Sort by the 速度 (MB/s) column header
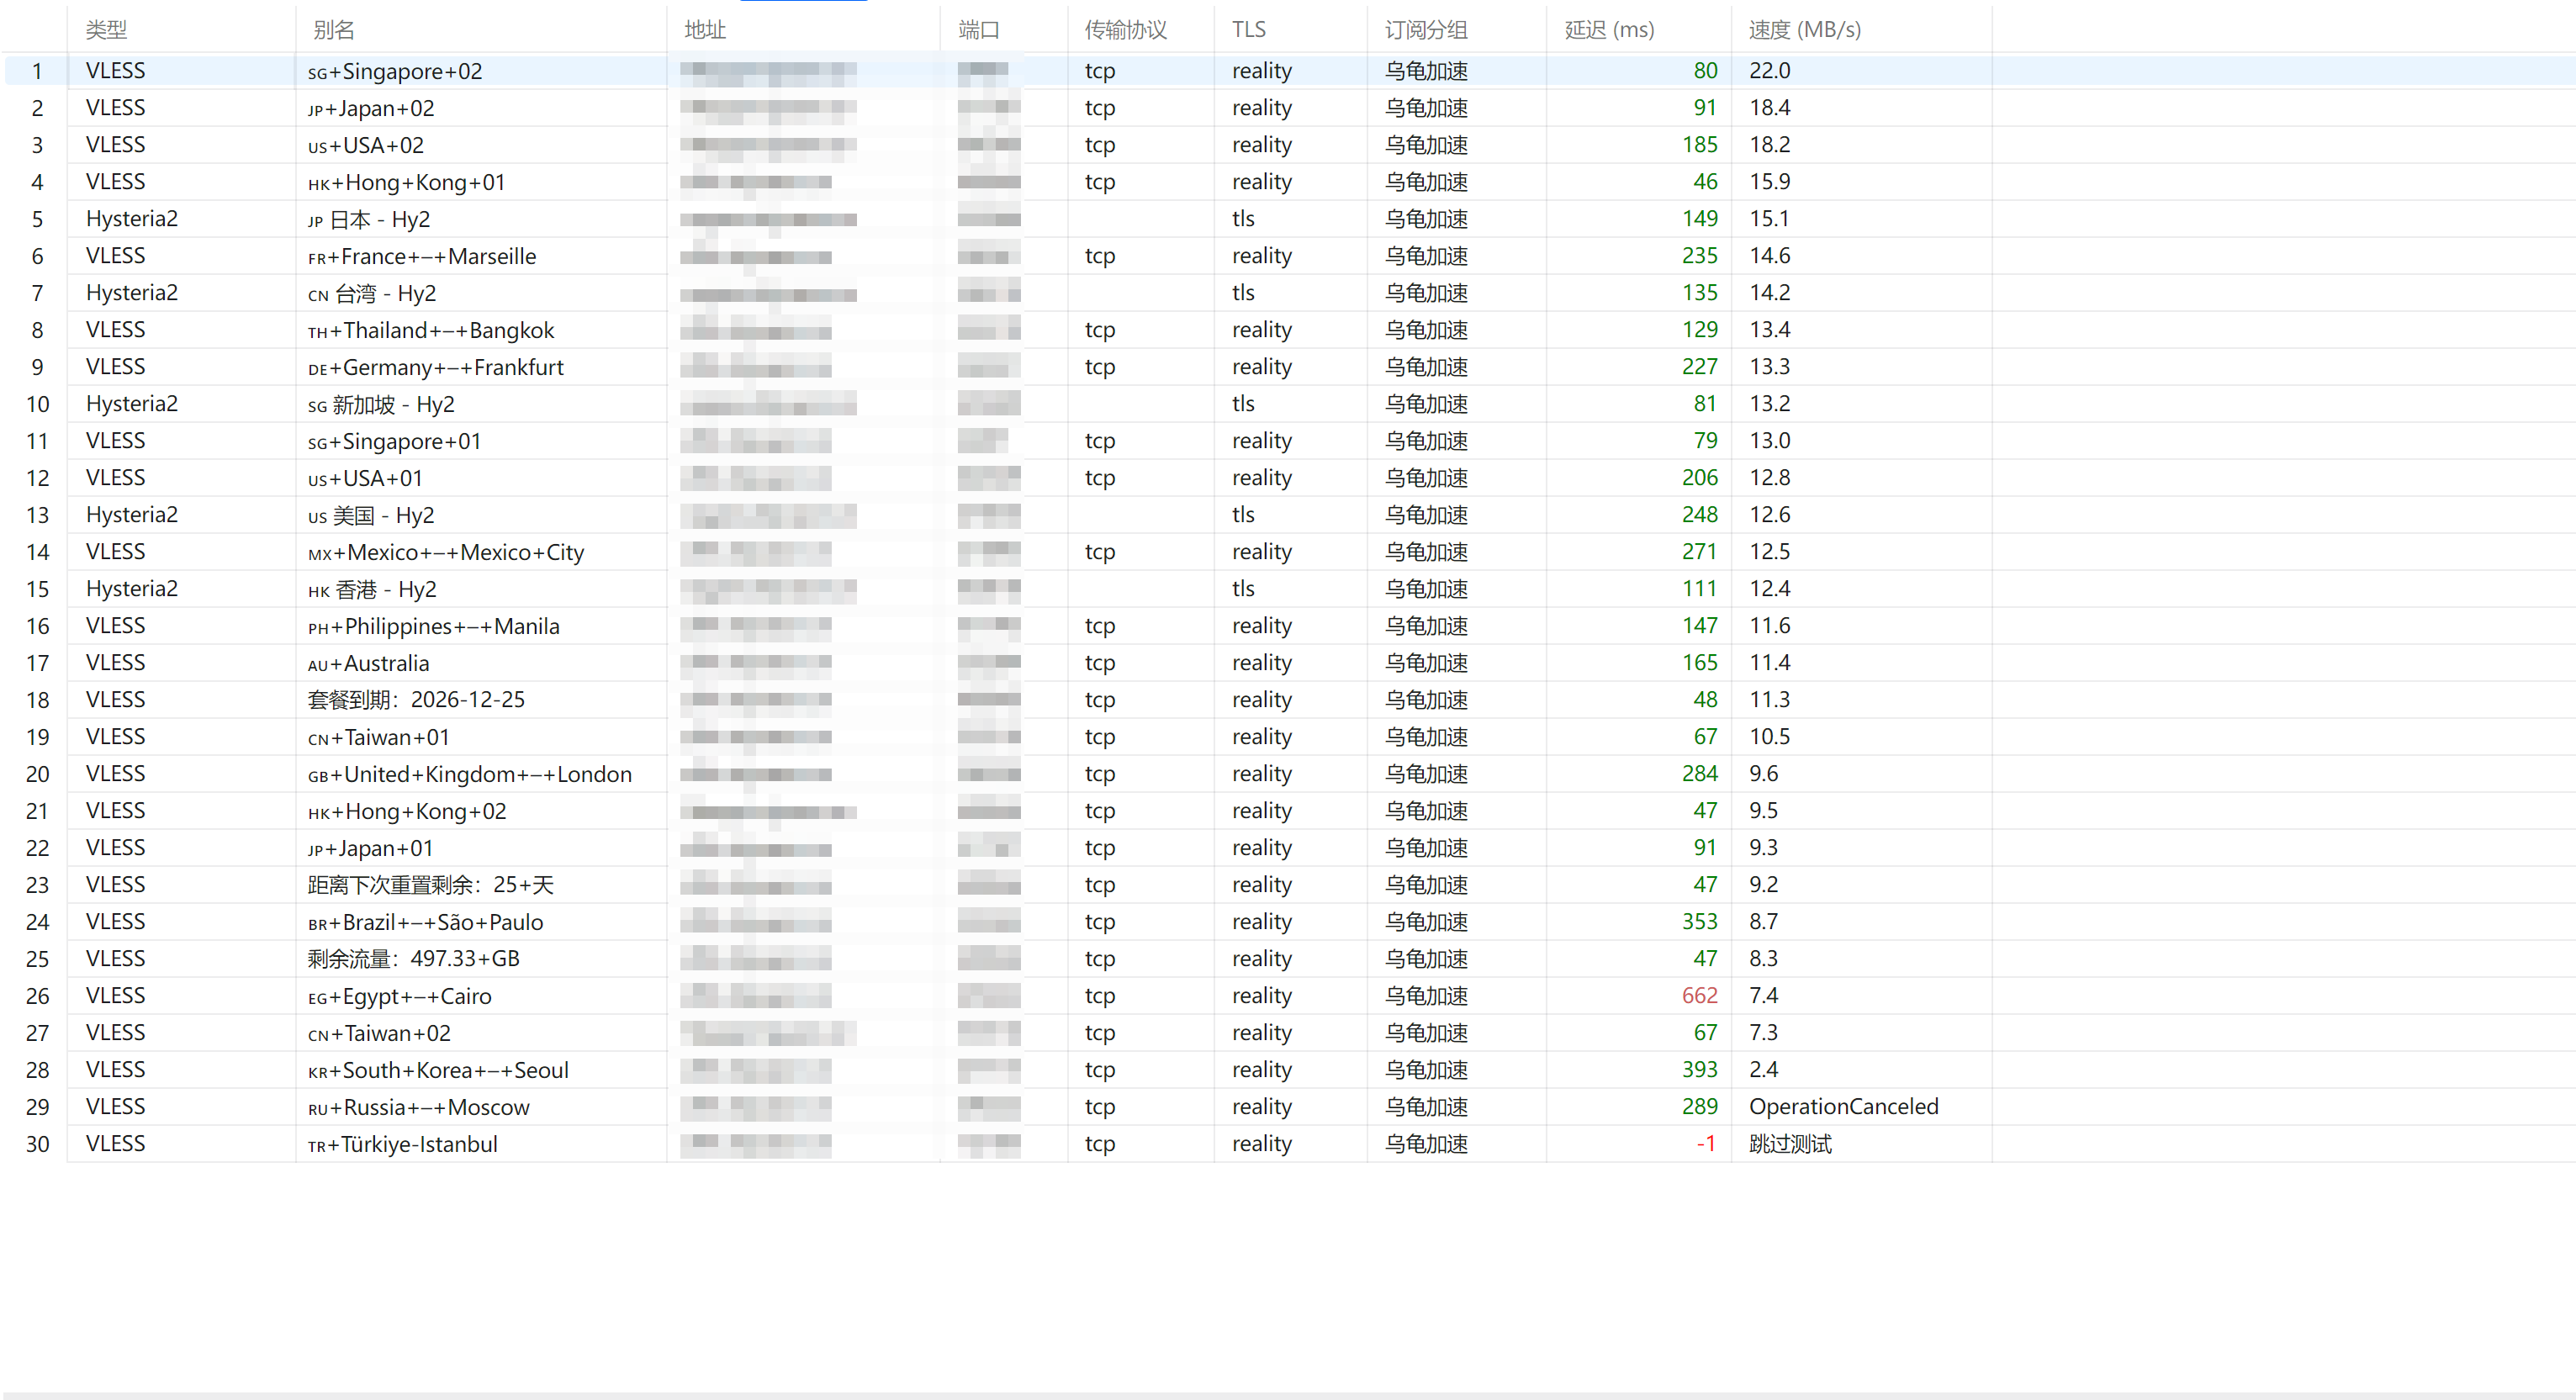Viewport: 2576px width, 1400px height. point(1860,30)
